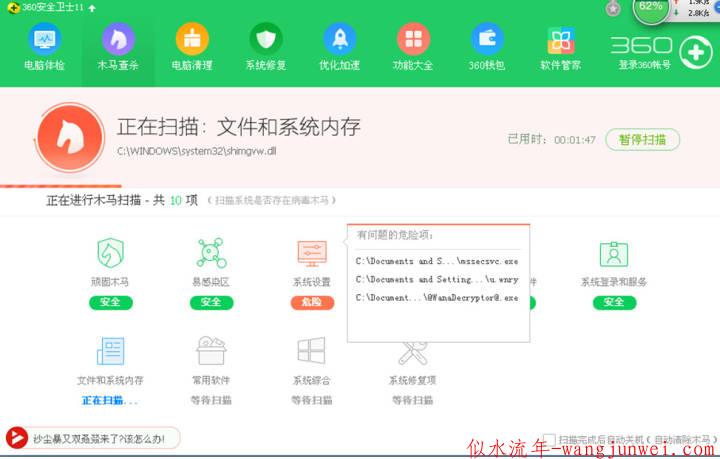Click the upgrade arrow next to 360安全卫士11
The image size is (720, 459).
pos(92,8)
